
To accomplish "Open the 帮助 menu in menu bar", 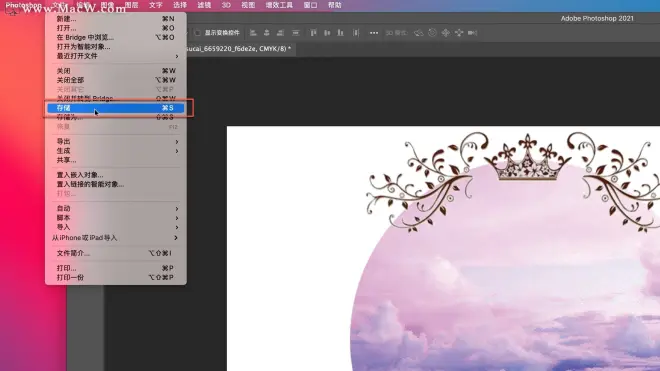I will (335, 5).
